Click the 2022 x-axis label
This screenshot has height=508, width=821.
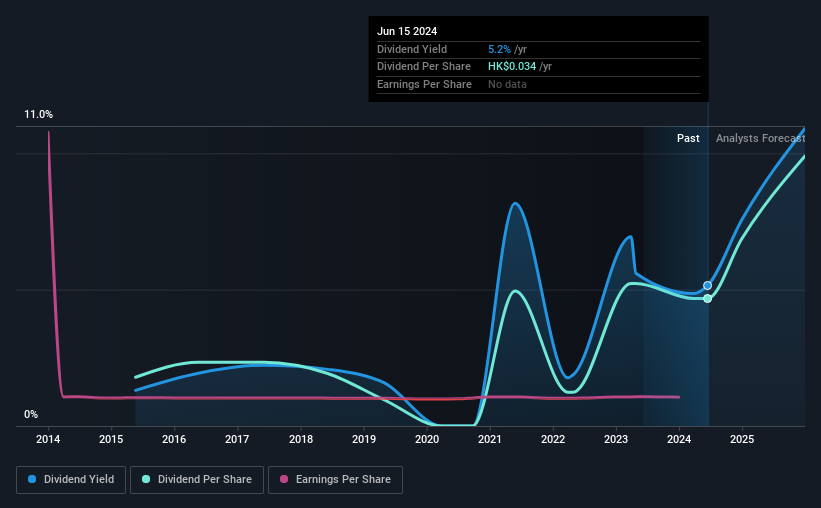[553, 439]
